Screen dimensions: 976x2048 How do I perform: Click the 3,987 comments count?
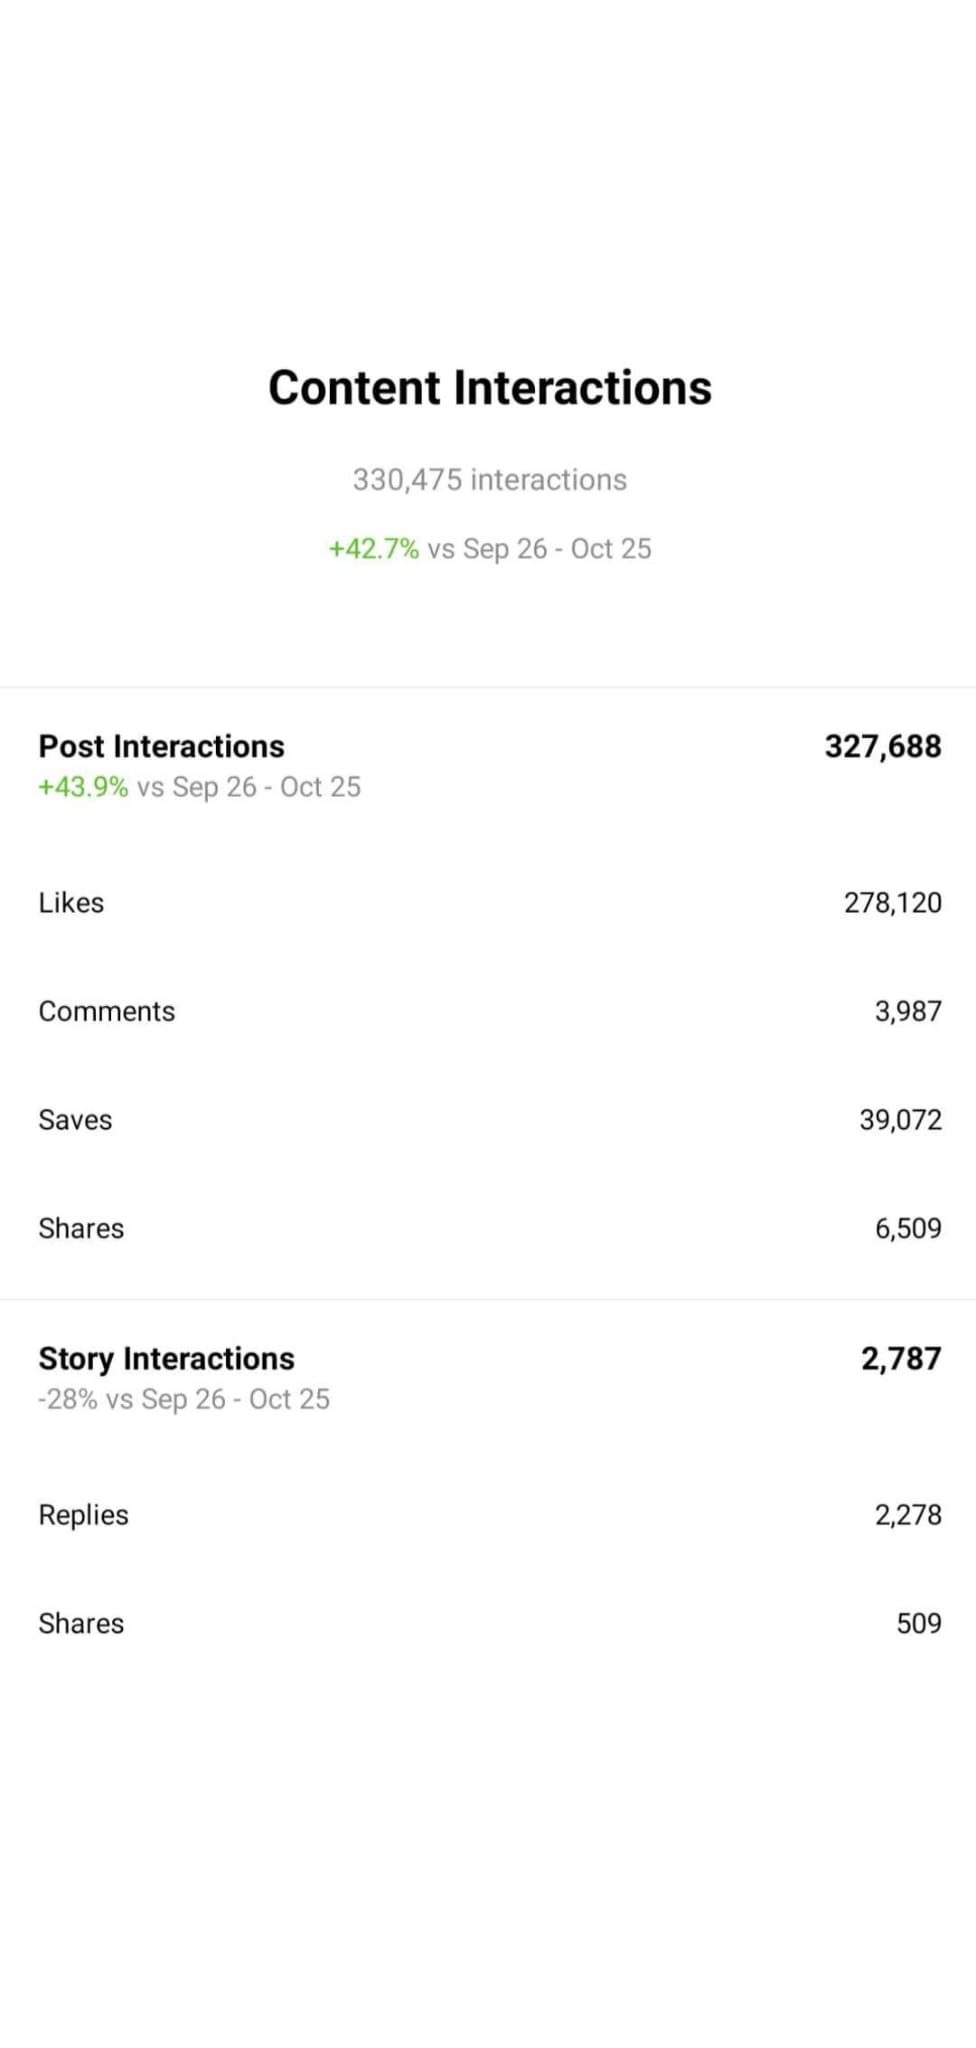(908, 1012)
